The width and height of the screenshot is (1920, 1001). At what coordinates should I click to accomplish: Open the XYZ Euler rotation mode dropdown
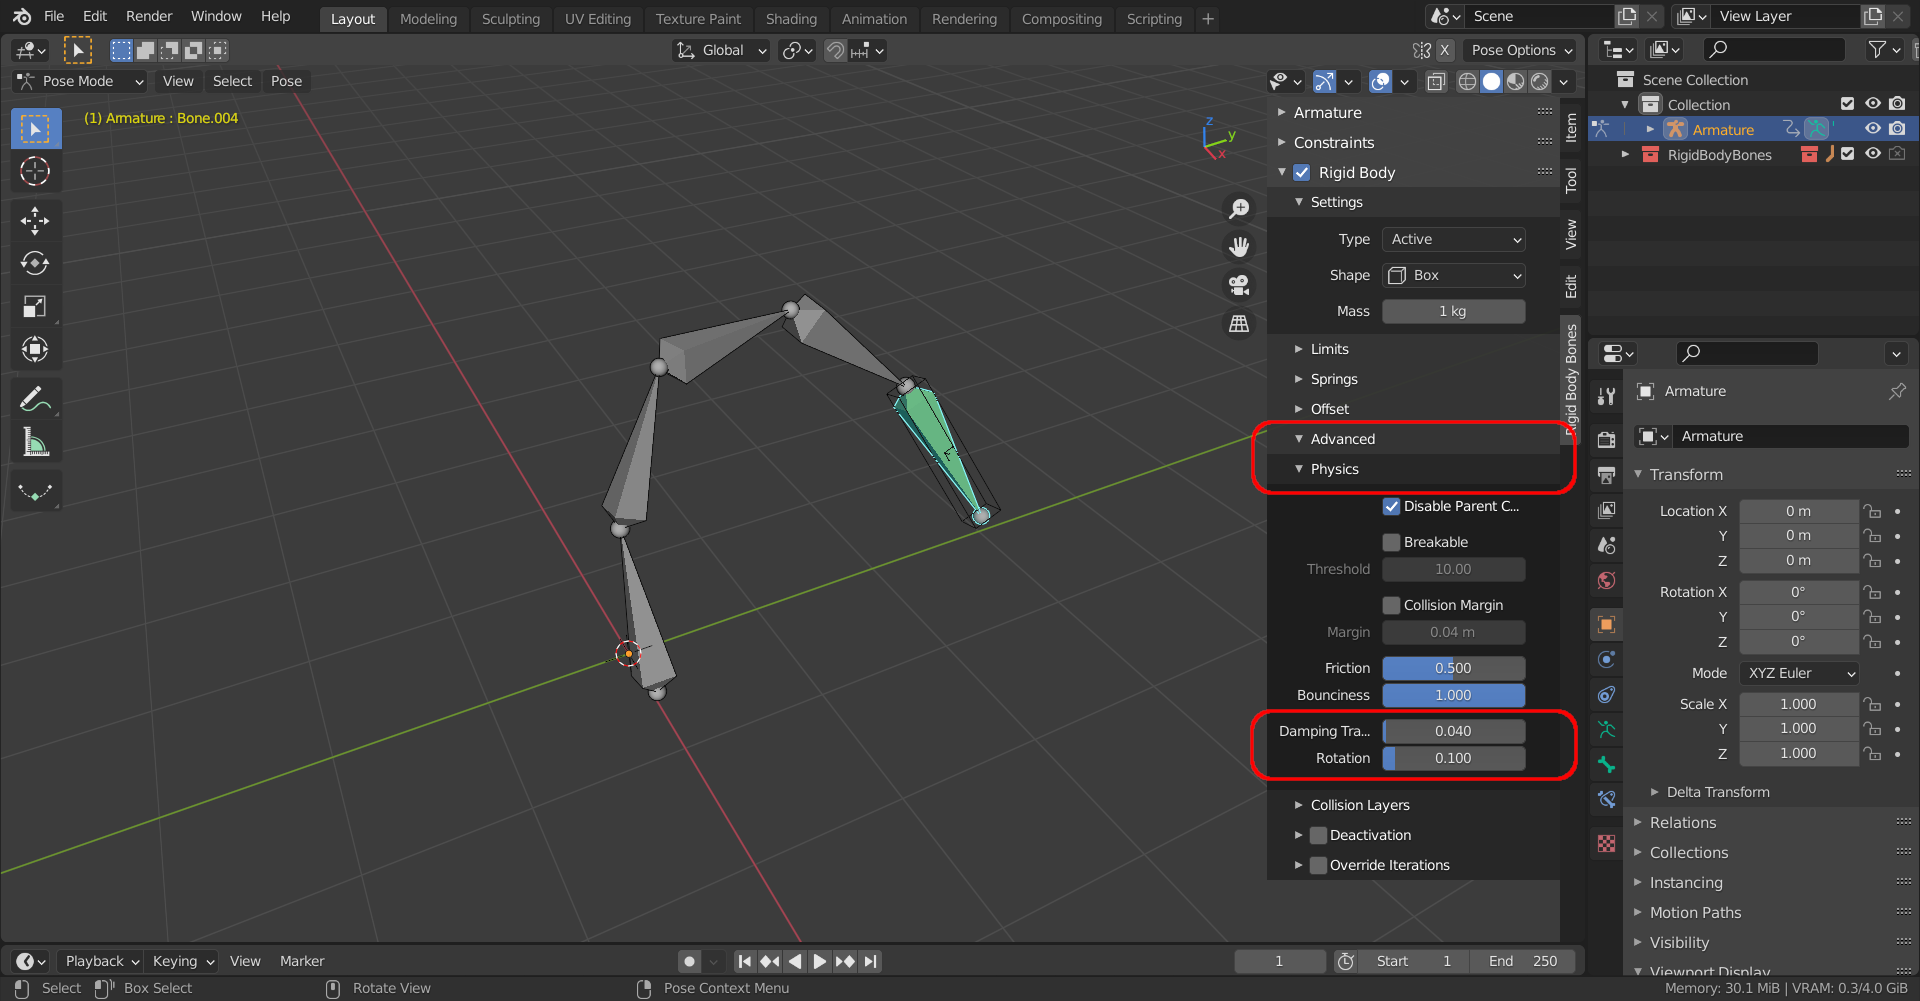1799,673
